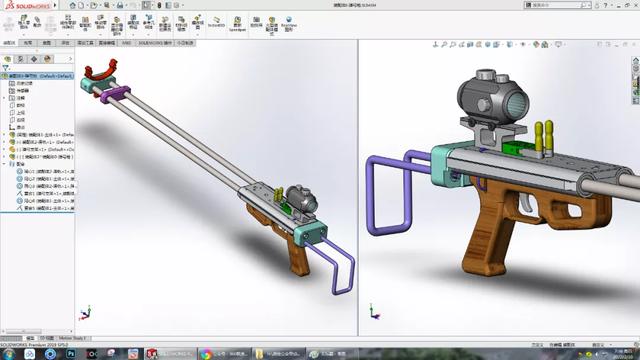The image size is (640, 360).
Task: Toggle the view settings monitor icon in heads-up bar
Action: (558, 44)
